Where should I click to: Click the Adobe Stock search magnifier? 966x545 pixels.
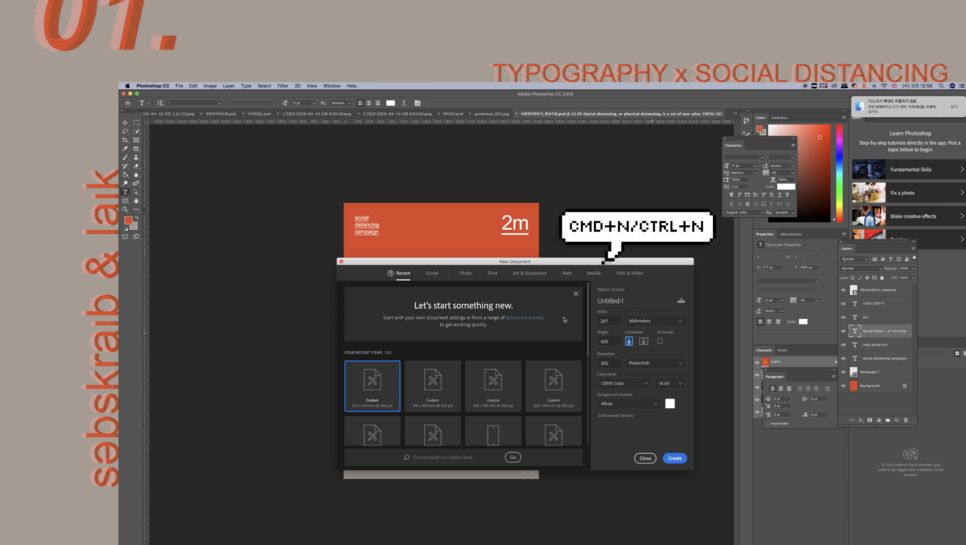[x=407, y=457]
